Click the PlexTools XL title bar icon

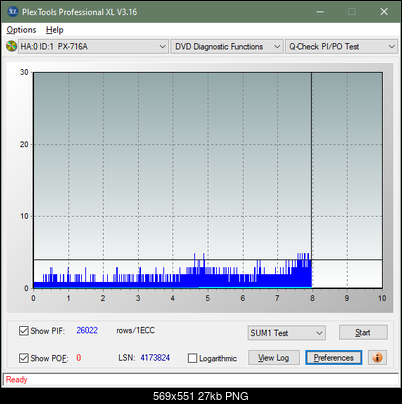pos(12,12)
